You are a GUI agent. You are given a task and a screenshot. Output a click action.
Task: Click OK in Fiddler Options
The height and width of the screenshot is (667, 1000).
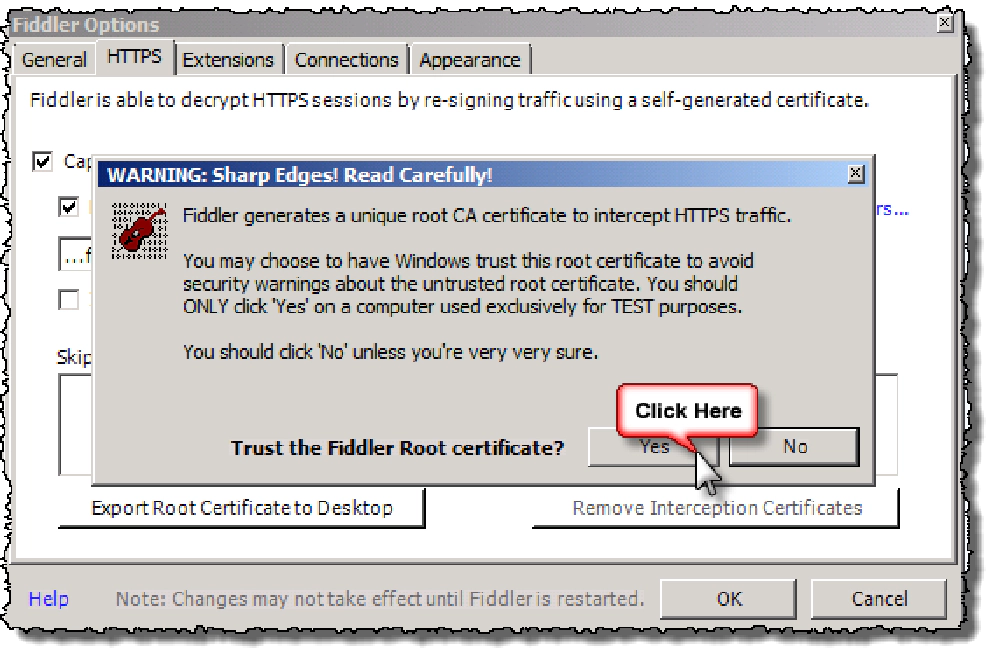tap(729, 599)
